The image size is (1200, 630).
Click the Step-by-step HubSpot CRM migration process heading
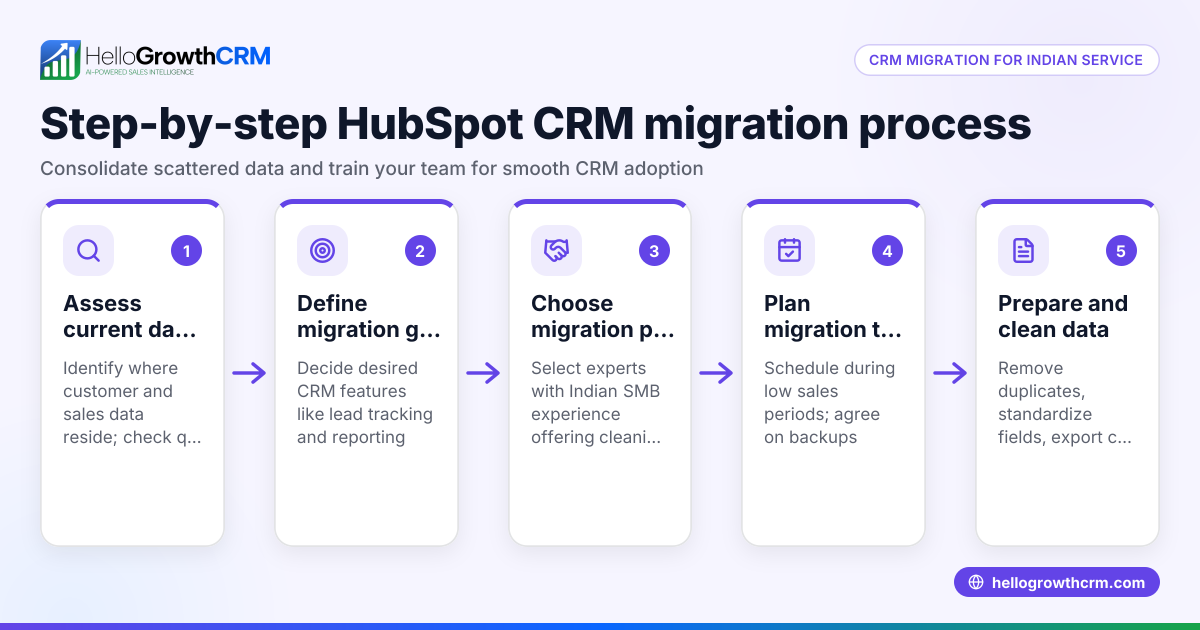point(536,124)
